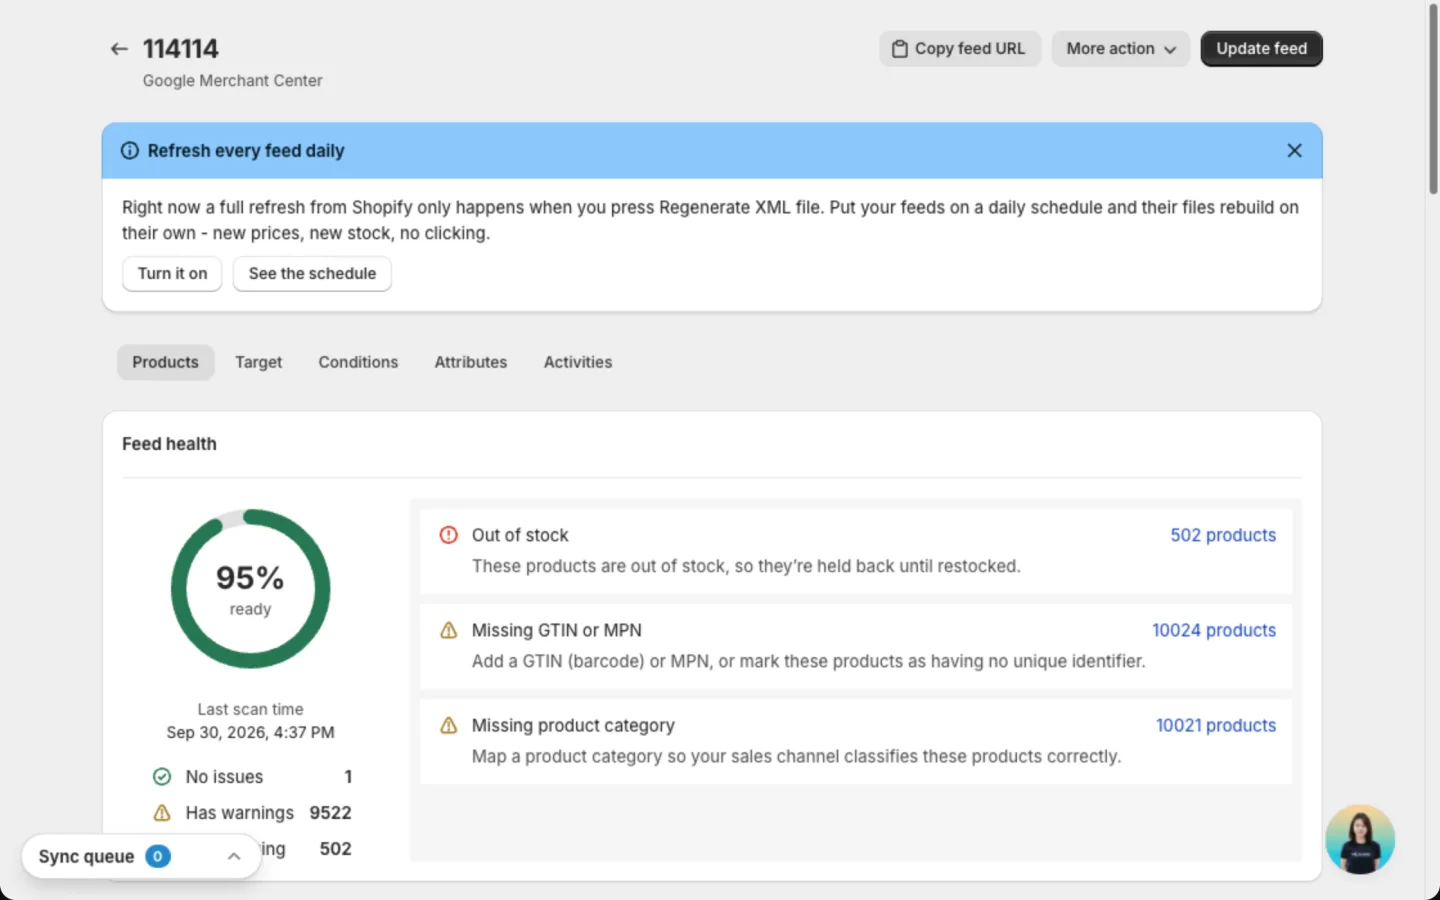Click the Sync queue count badge
Image resolution: width=1440 pixels, height=900 pixels.
[158, 856]
